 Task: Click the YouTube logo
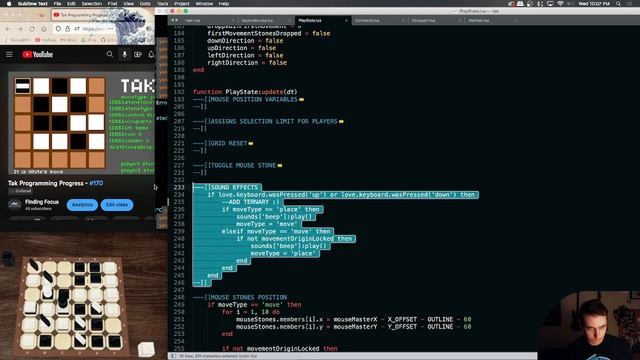pyautogui.click(x=38, y=55)
